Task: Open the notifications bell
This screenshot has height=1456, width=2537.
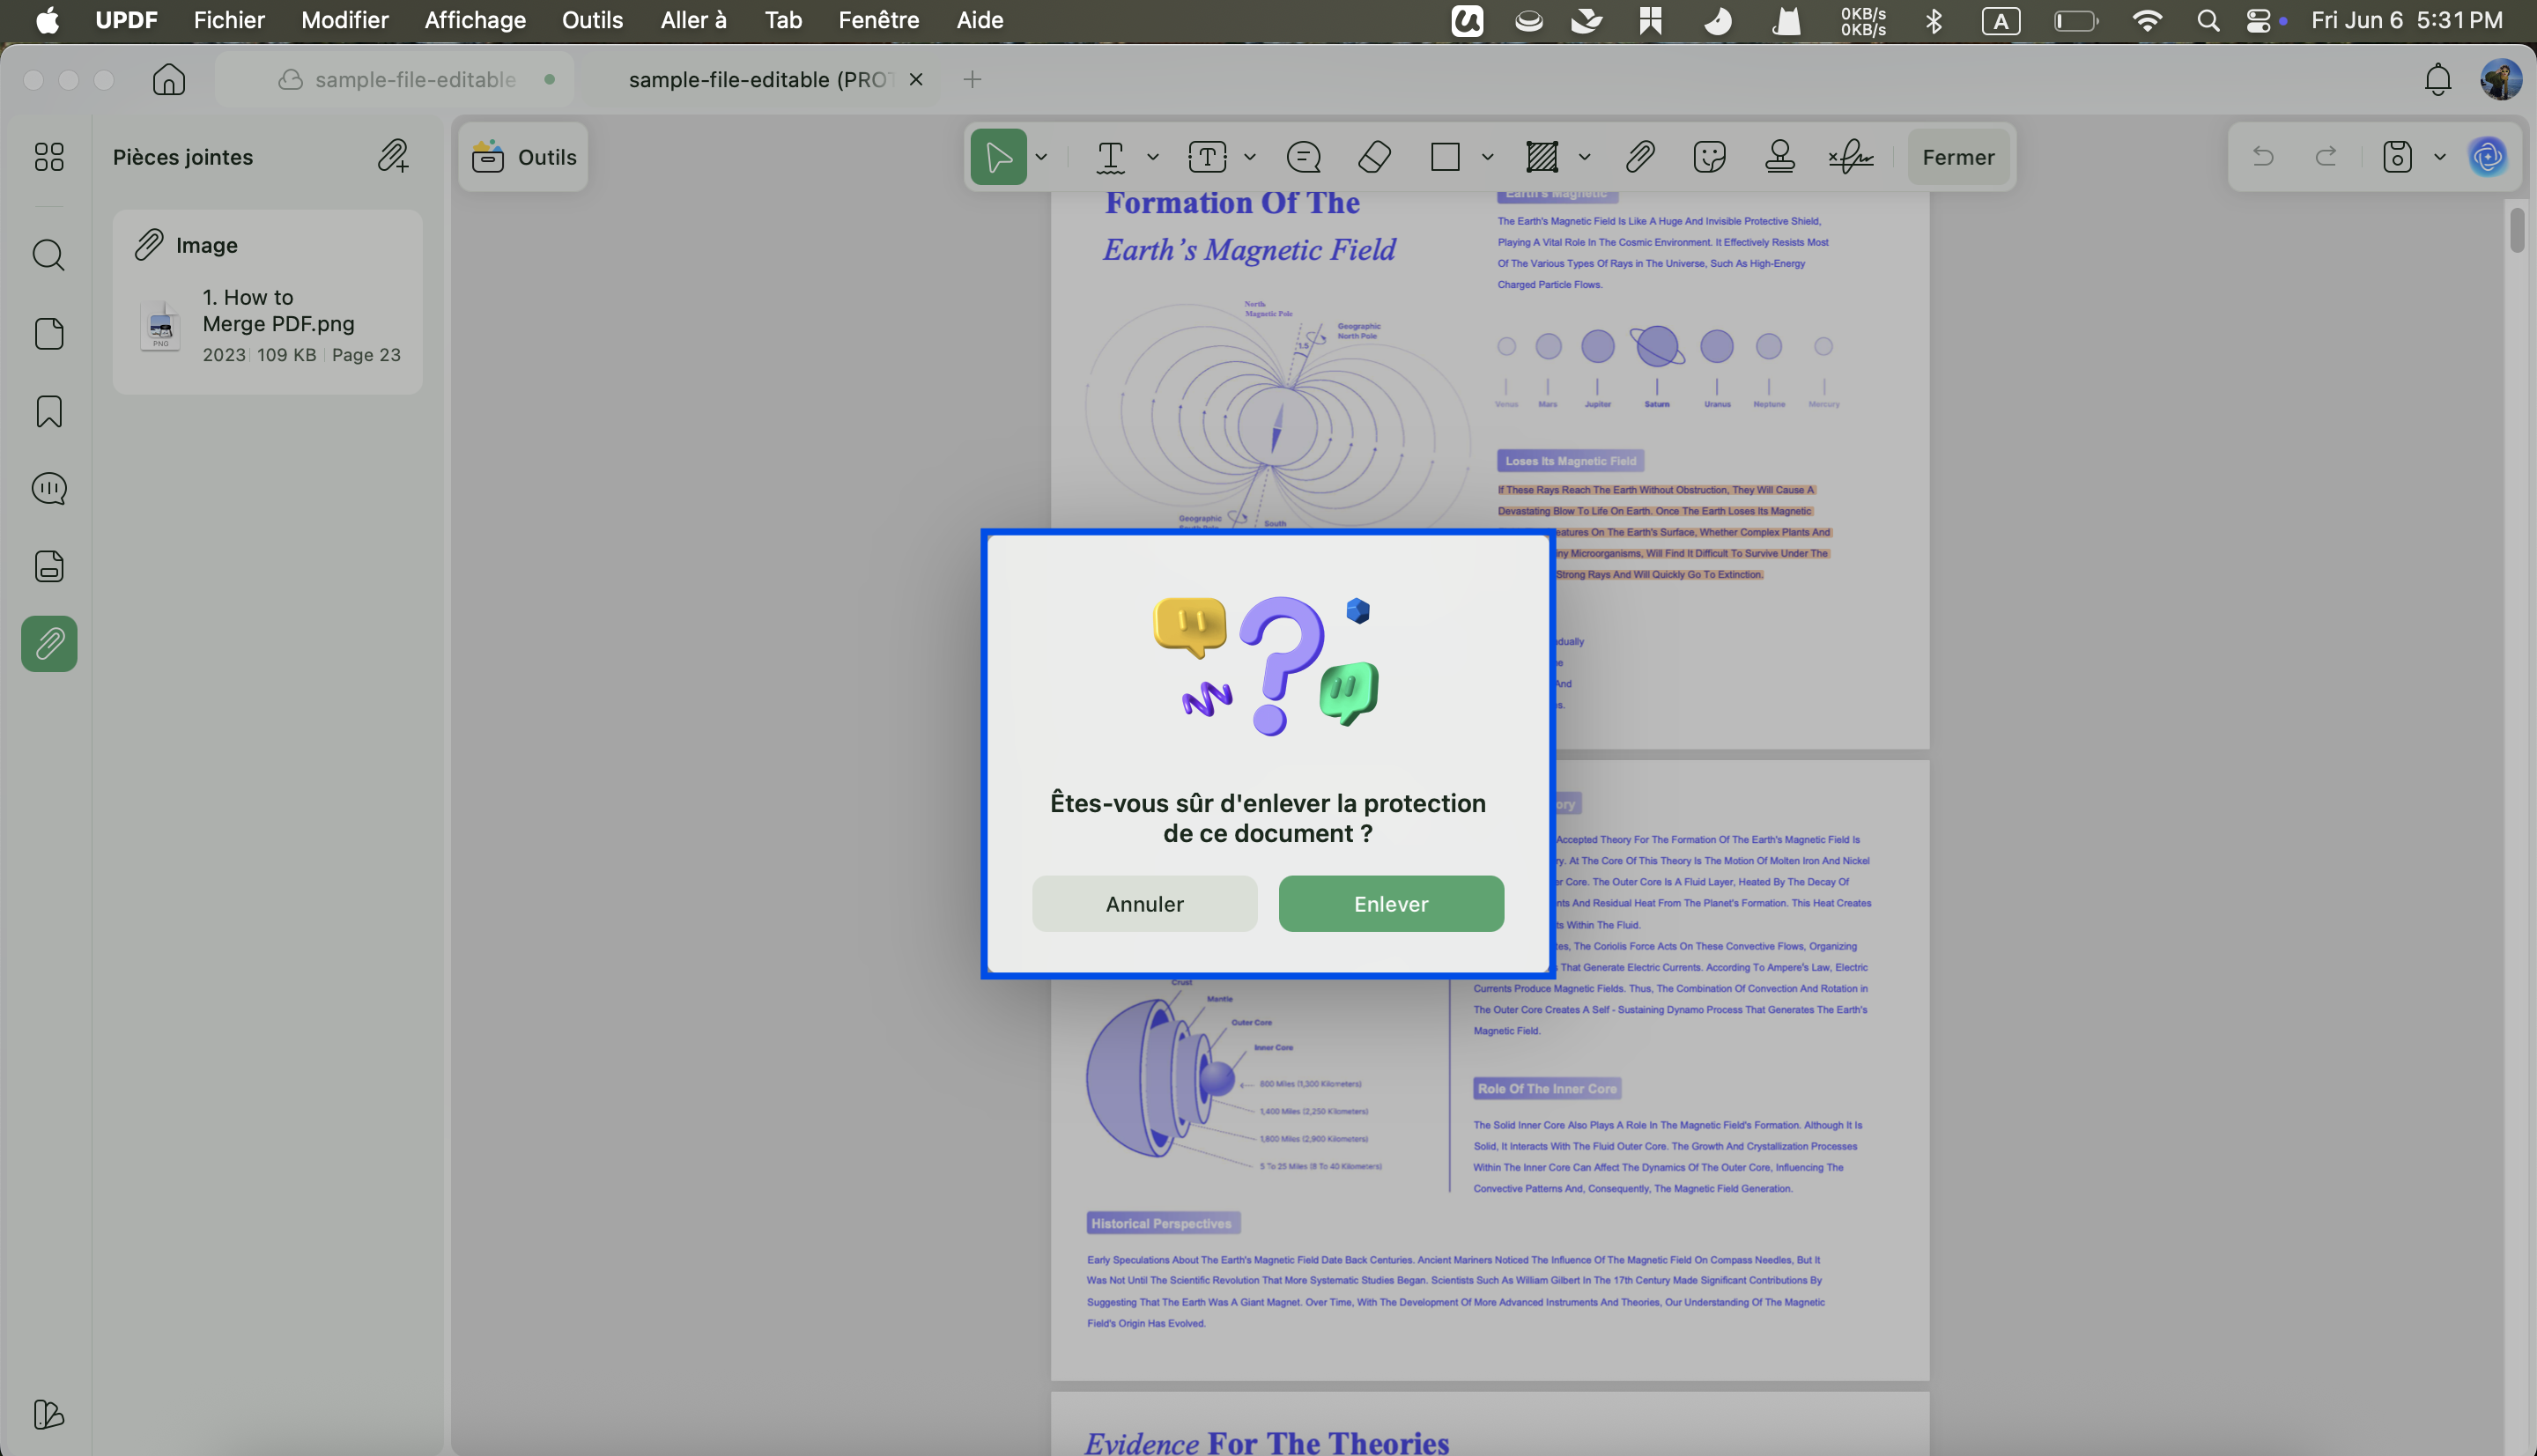Action: click(x=2437, y=79)
